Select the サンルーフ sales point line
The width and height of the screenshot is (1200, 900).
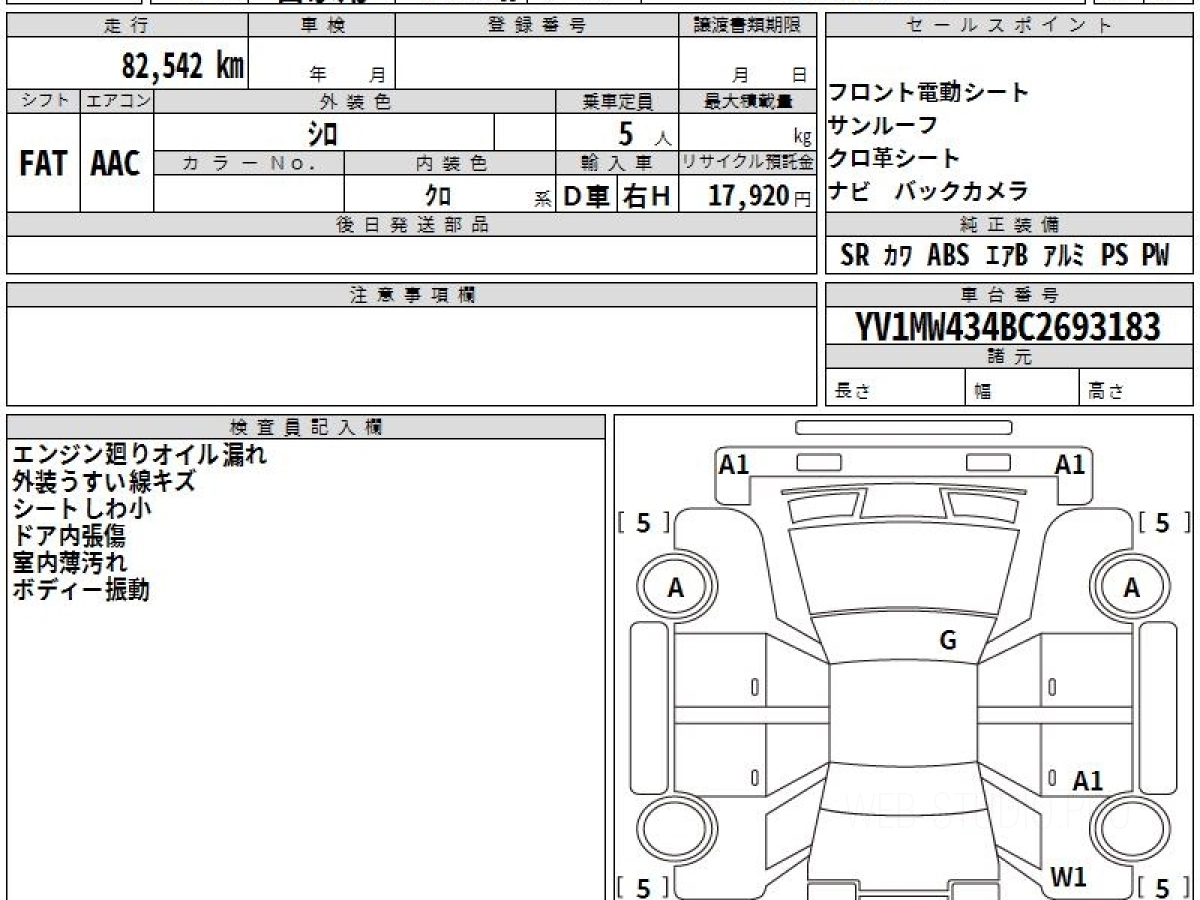[883, 125]
